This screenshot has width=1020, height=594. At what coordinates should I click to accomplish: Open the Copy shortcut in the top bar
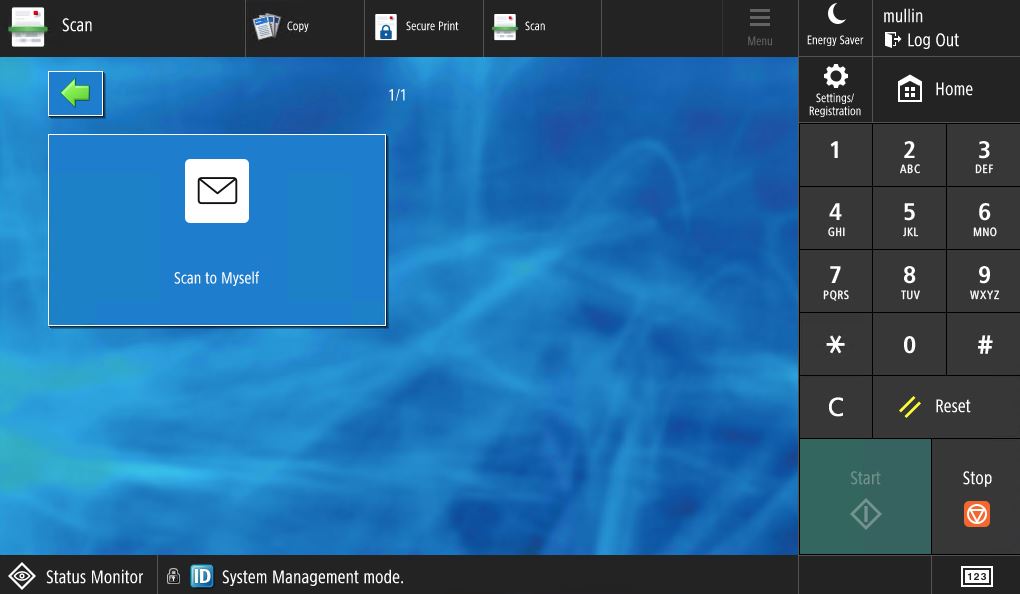click(304, 27)
